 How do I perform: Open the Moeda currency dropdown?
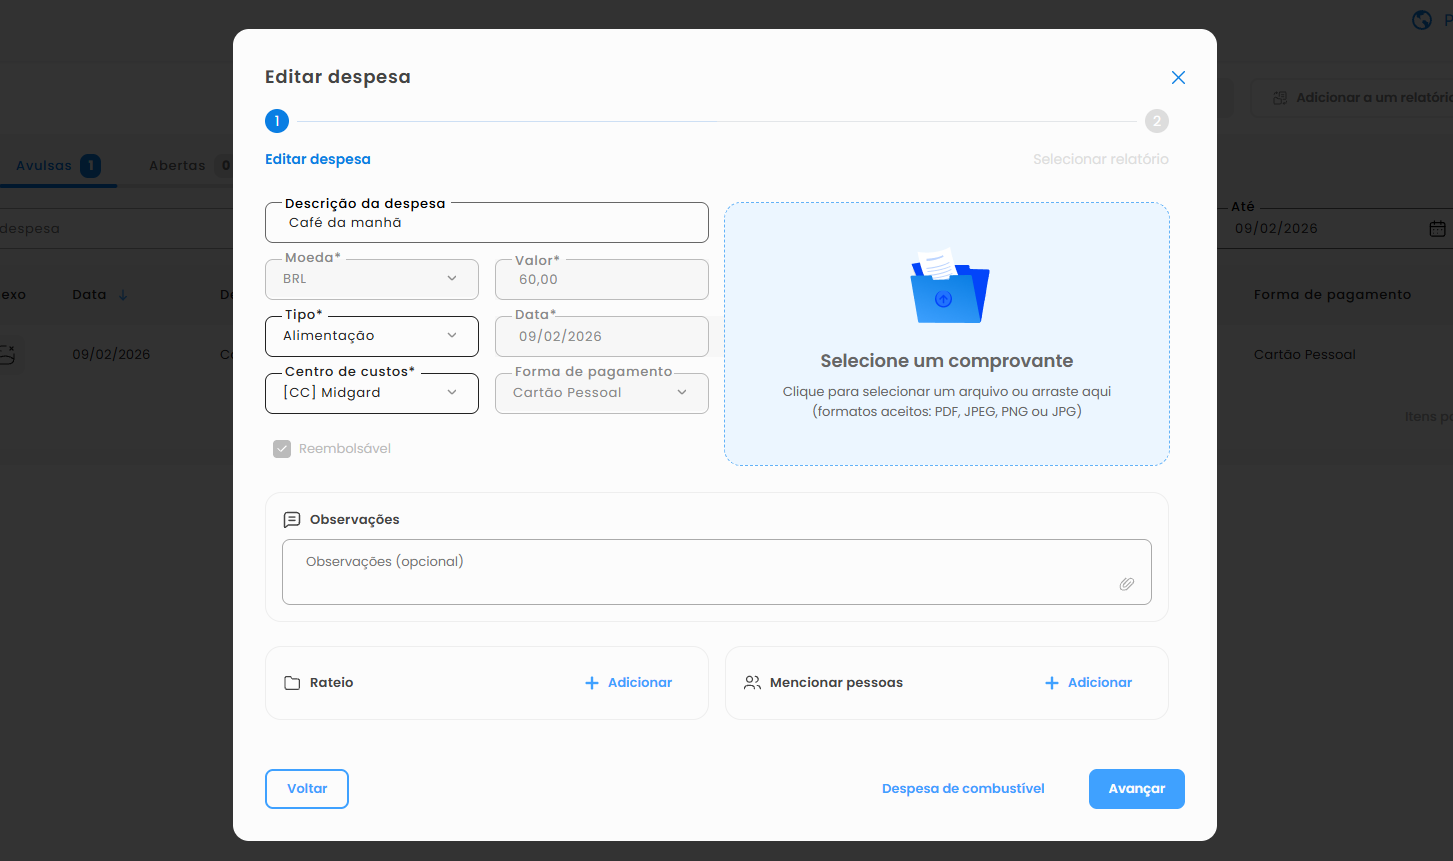371,279
